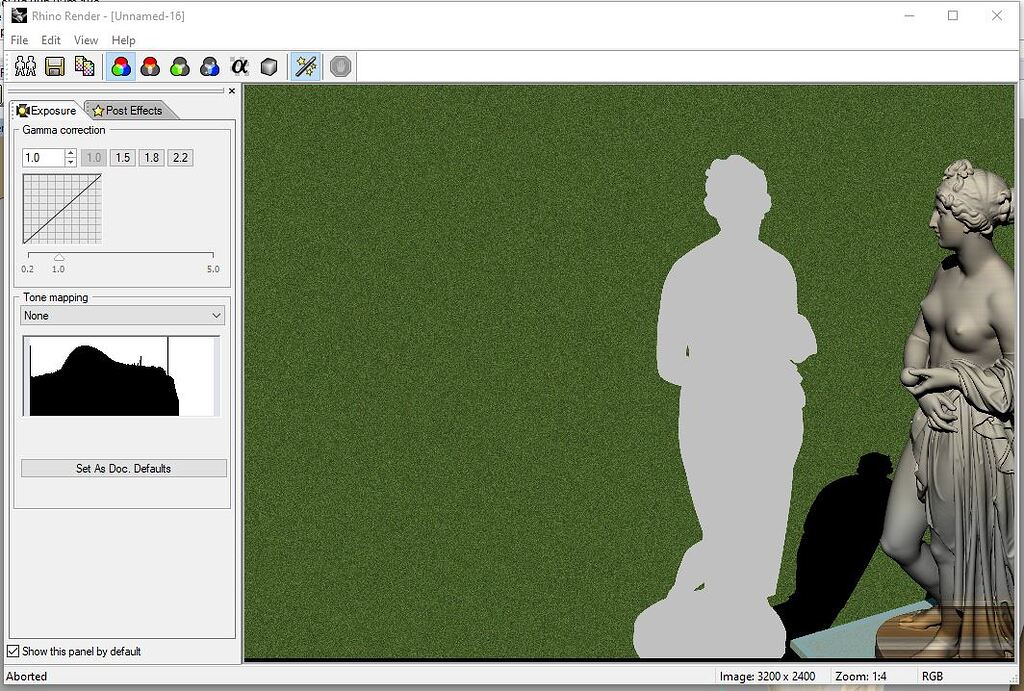
Task: Toggle off the stop-sign render control
Action: pos(340,66)
